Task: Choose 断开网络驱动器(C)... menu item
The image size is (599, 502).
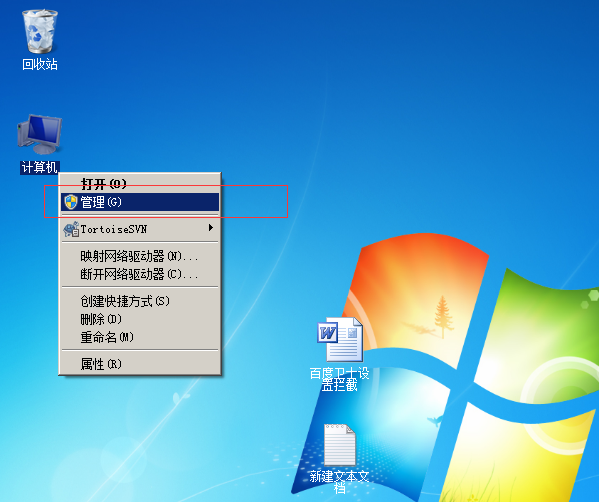Action: (x=140, y=274)
